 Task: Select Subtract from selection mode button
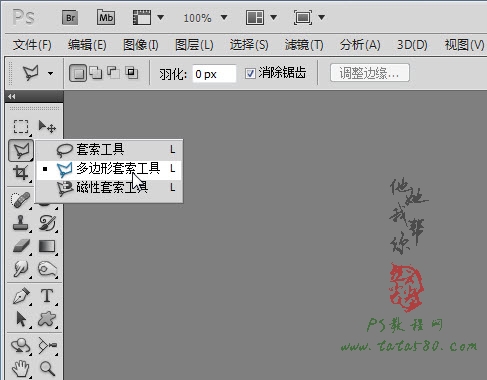[x=113, y=73]
